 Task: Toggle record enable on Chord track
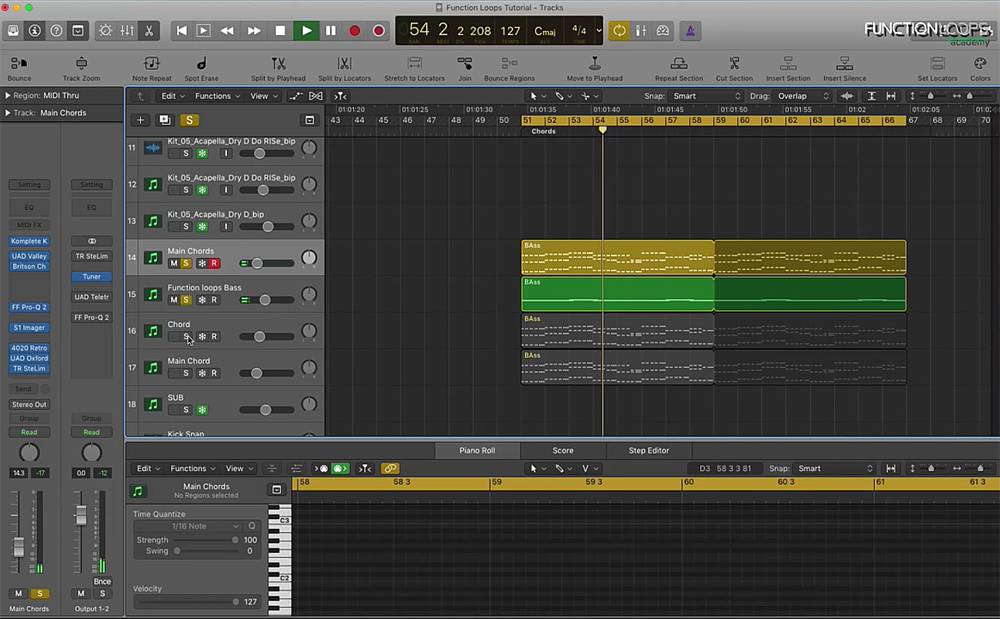(x=214, y=337)
